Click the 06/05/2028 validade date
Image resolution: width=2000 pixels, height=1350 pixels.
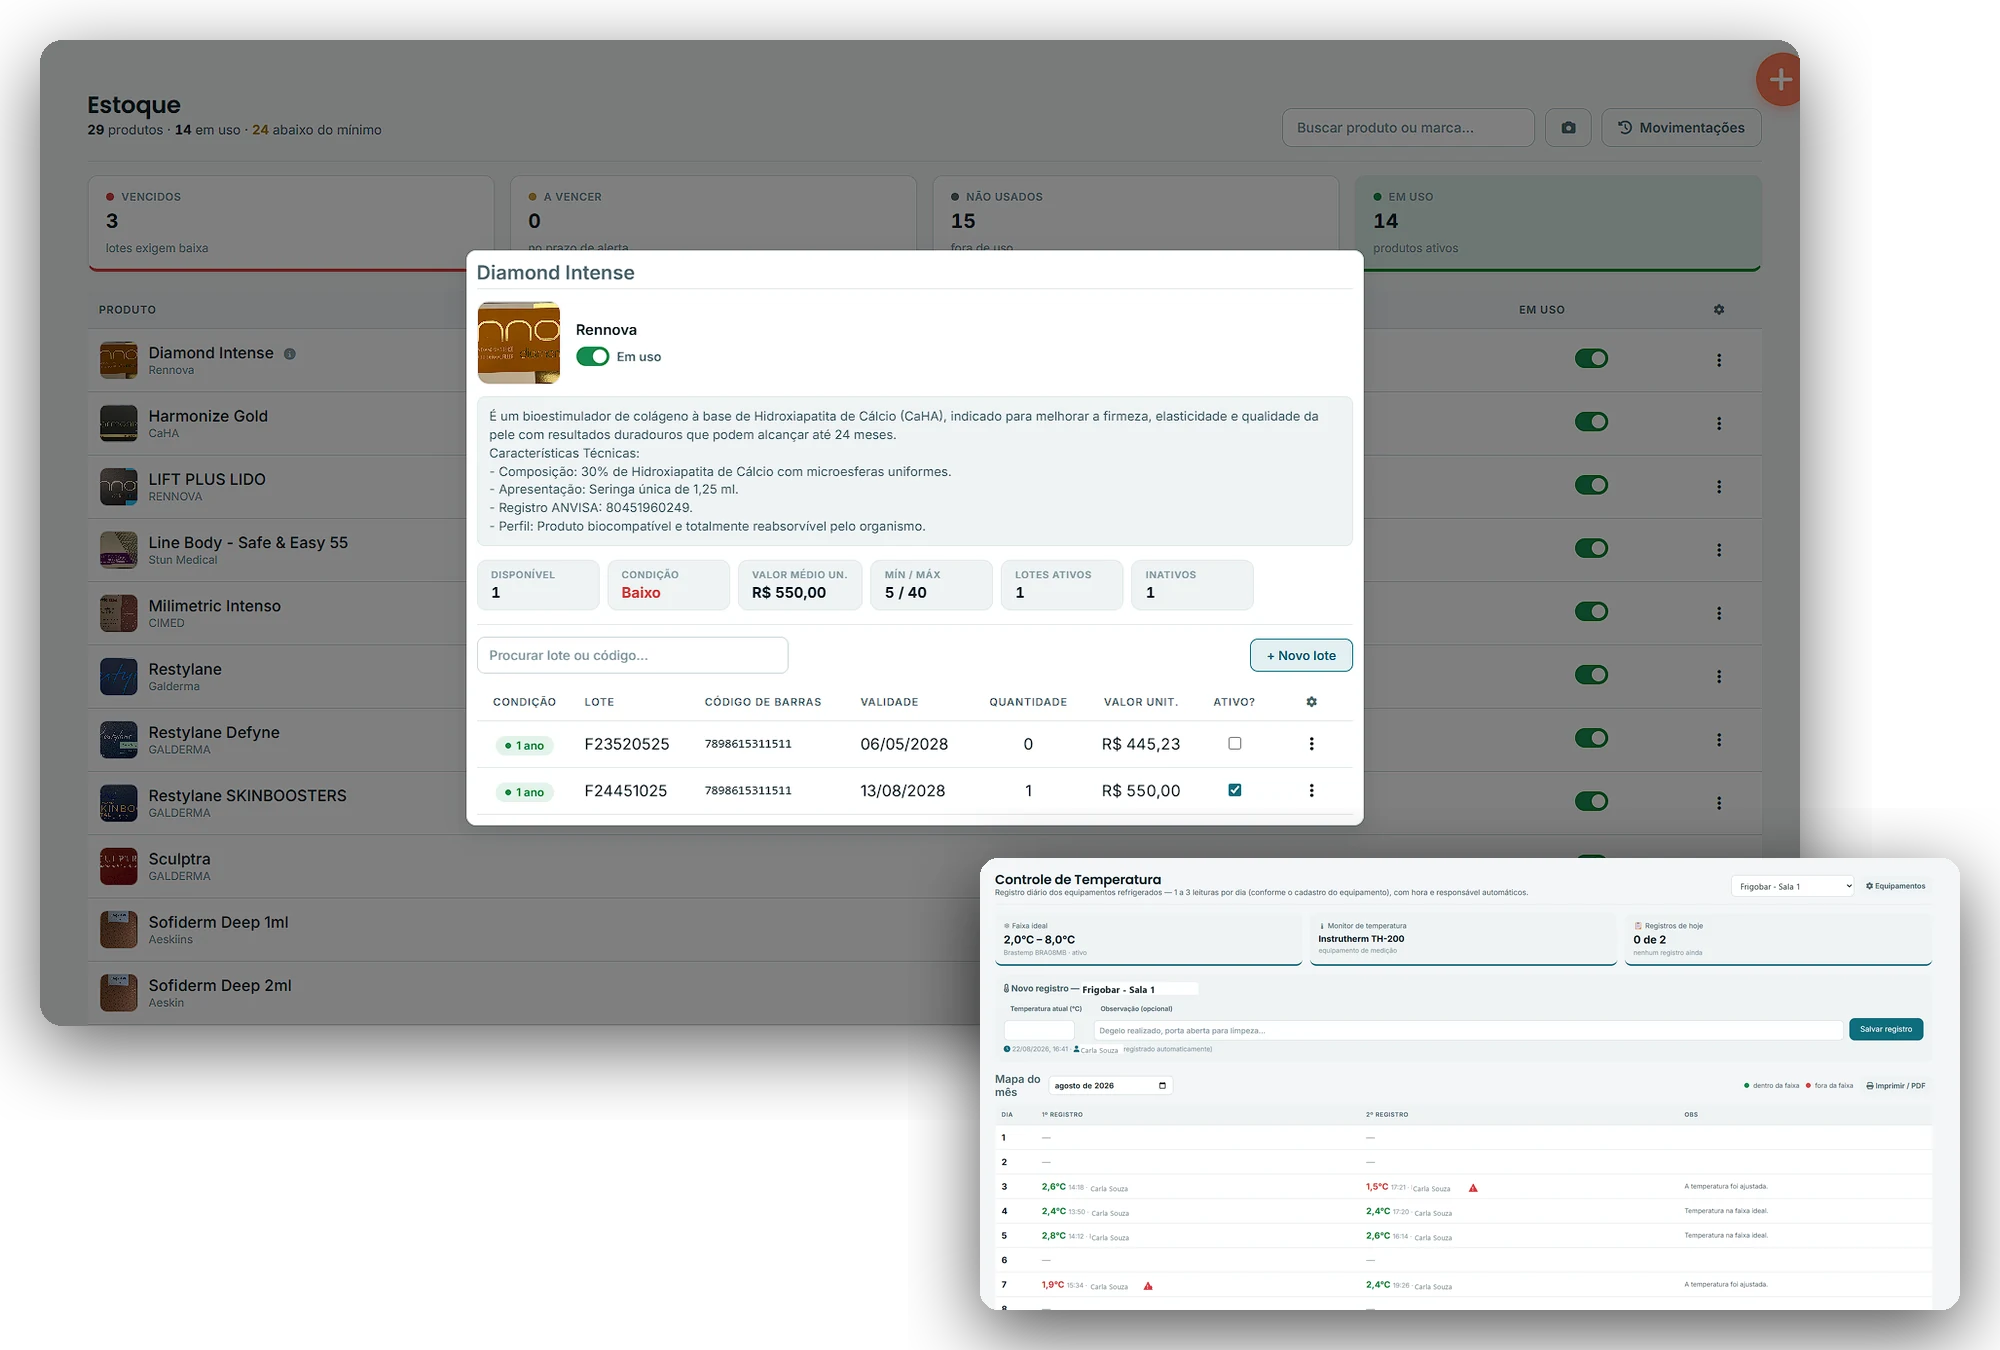coord(904,744)
